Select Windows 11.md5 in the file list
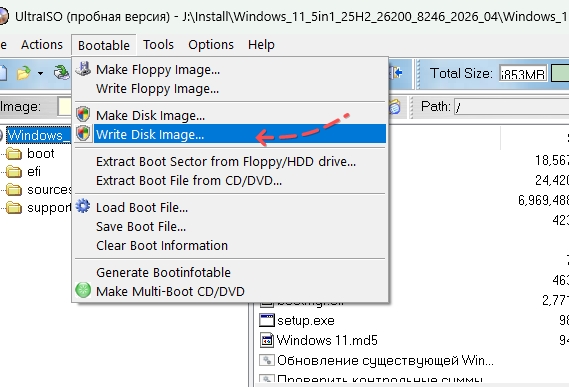This screenshot has height=387, width=569. [327, 340]
